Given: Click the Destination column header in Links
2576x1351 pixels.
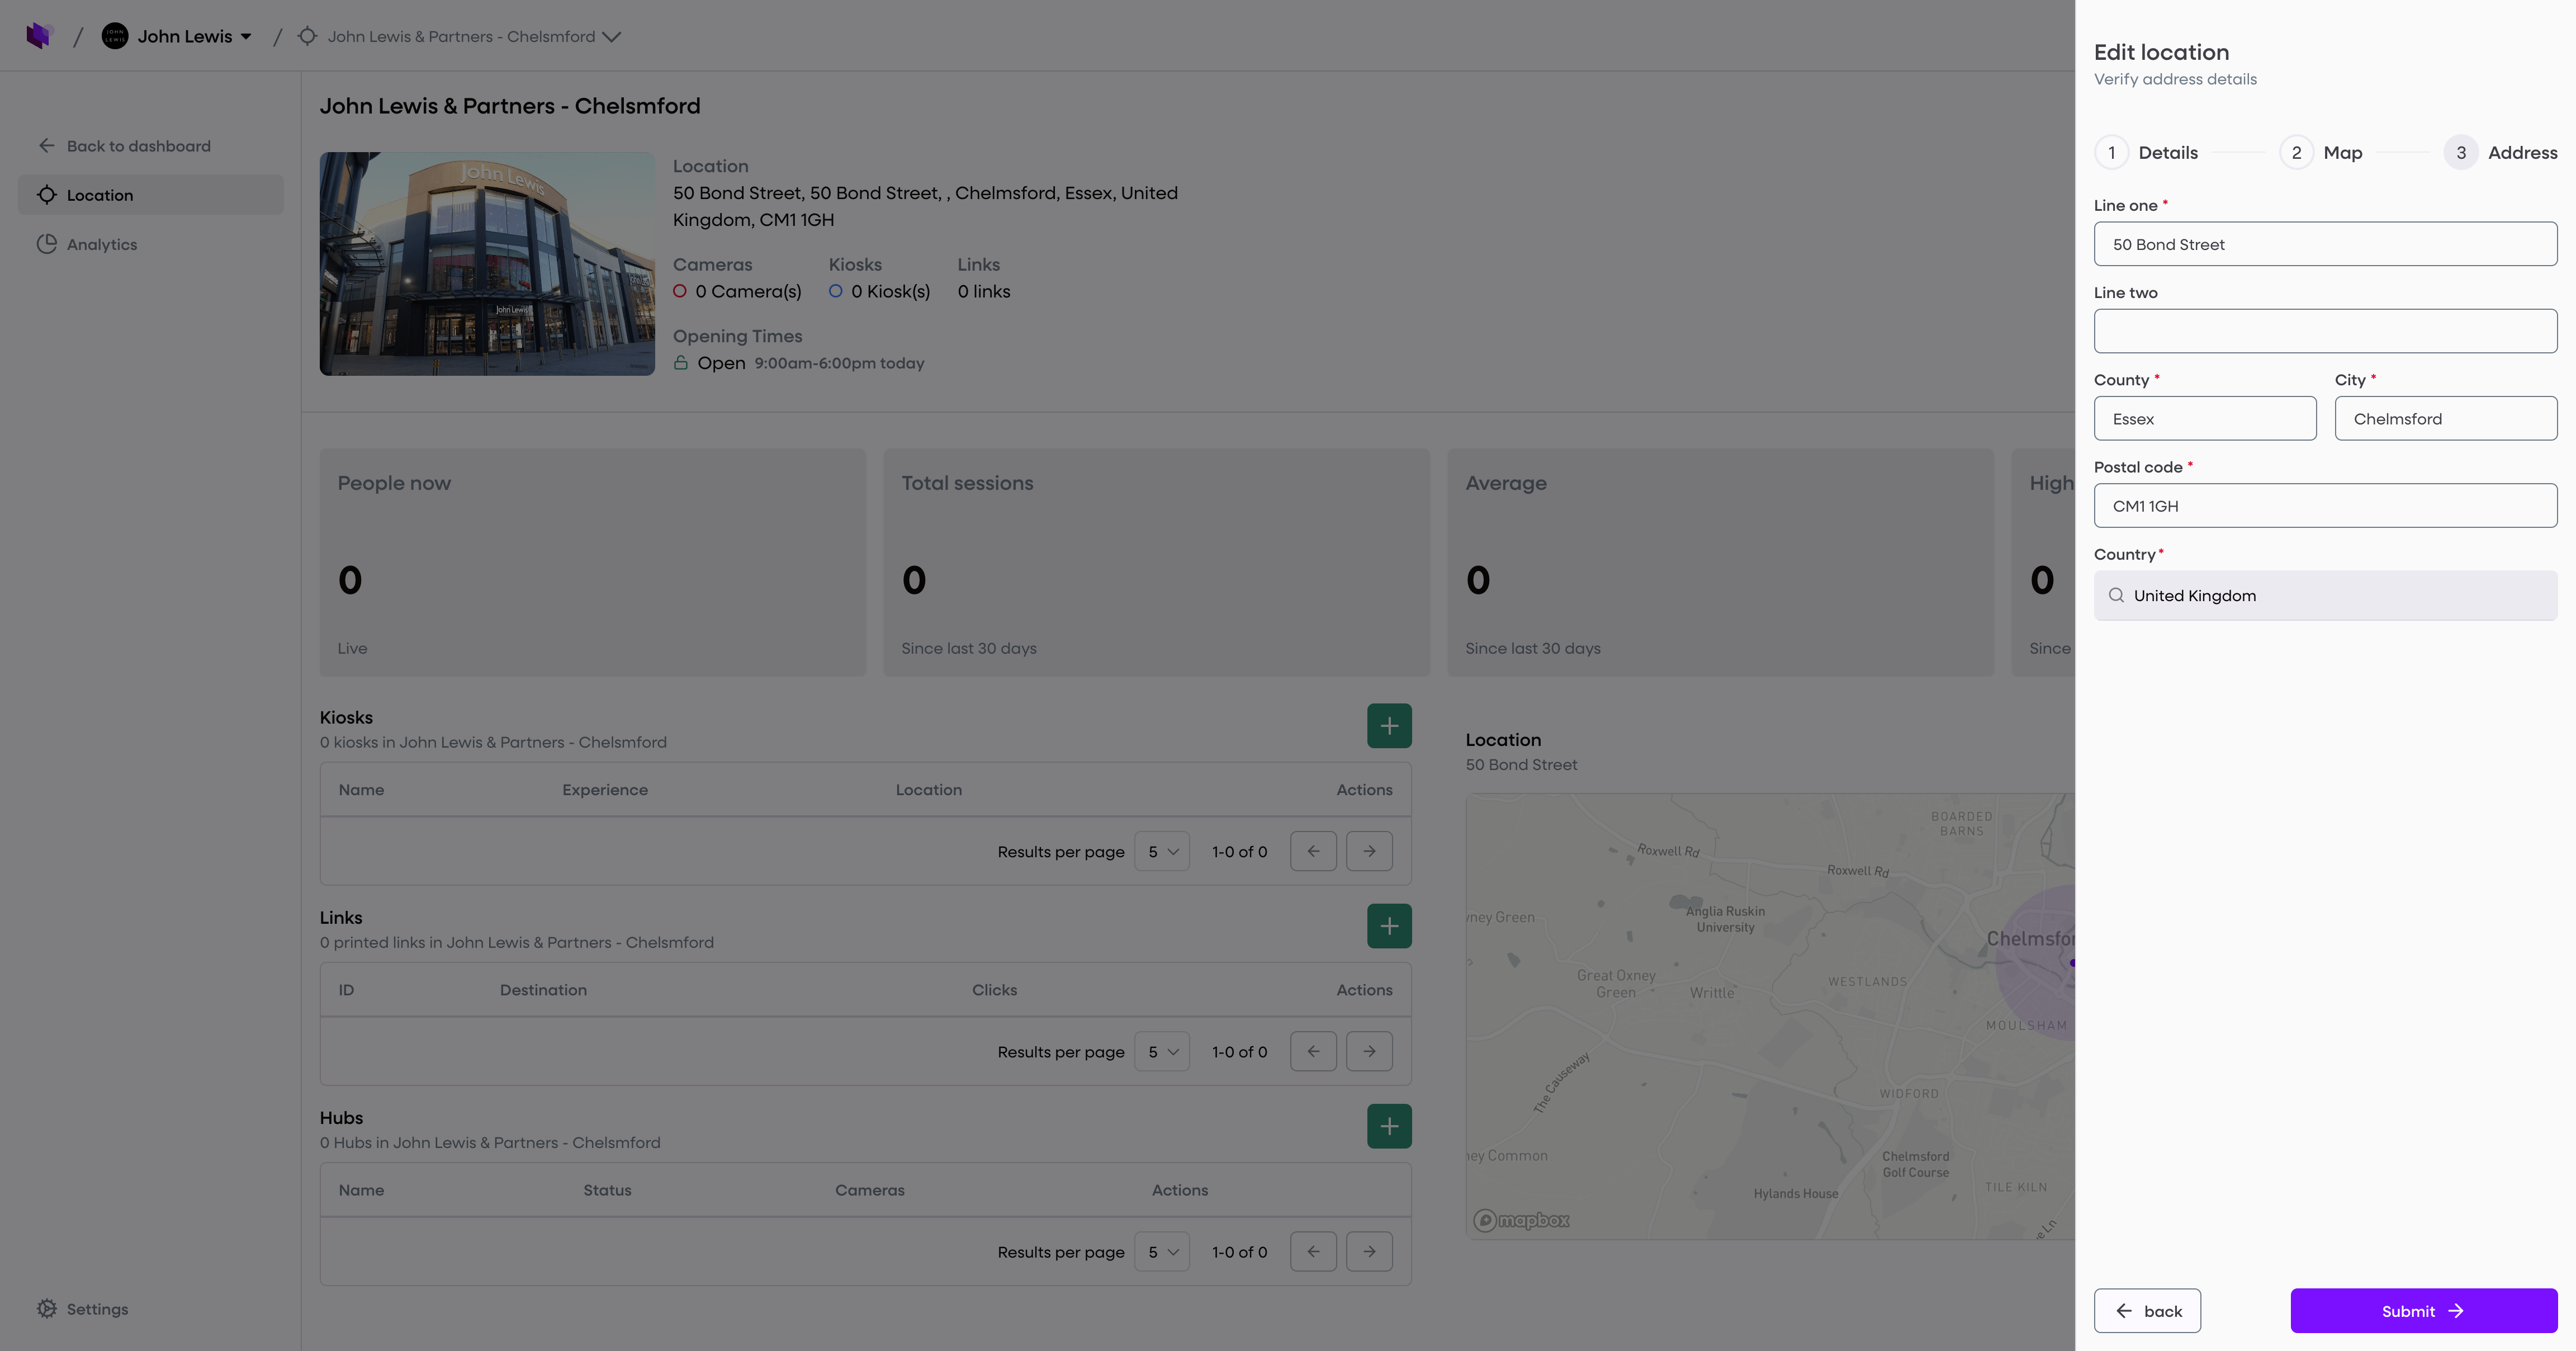Looking at the screenshot, I should tap(543, 990).
